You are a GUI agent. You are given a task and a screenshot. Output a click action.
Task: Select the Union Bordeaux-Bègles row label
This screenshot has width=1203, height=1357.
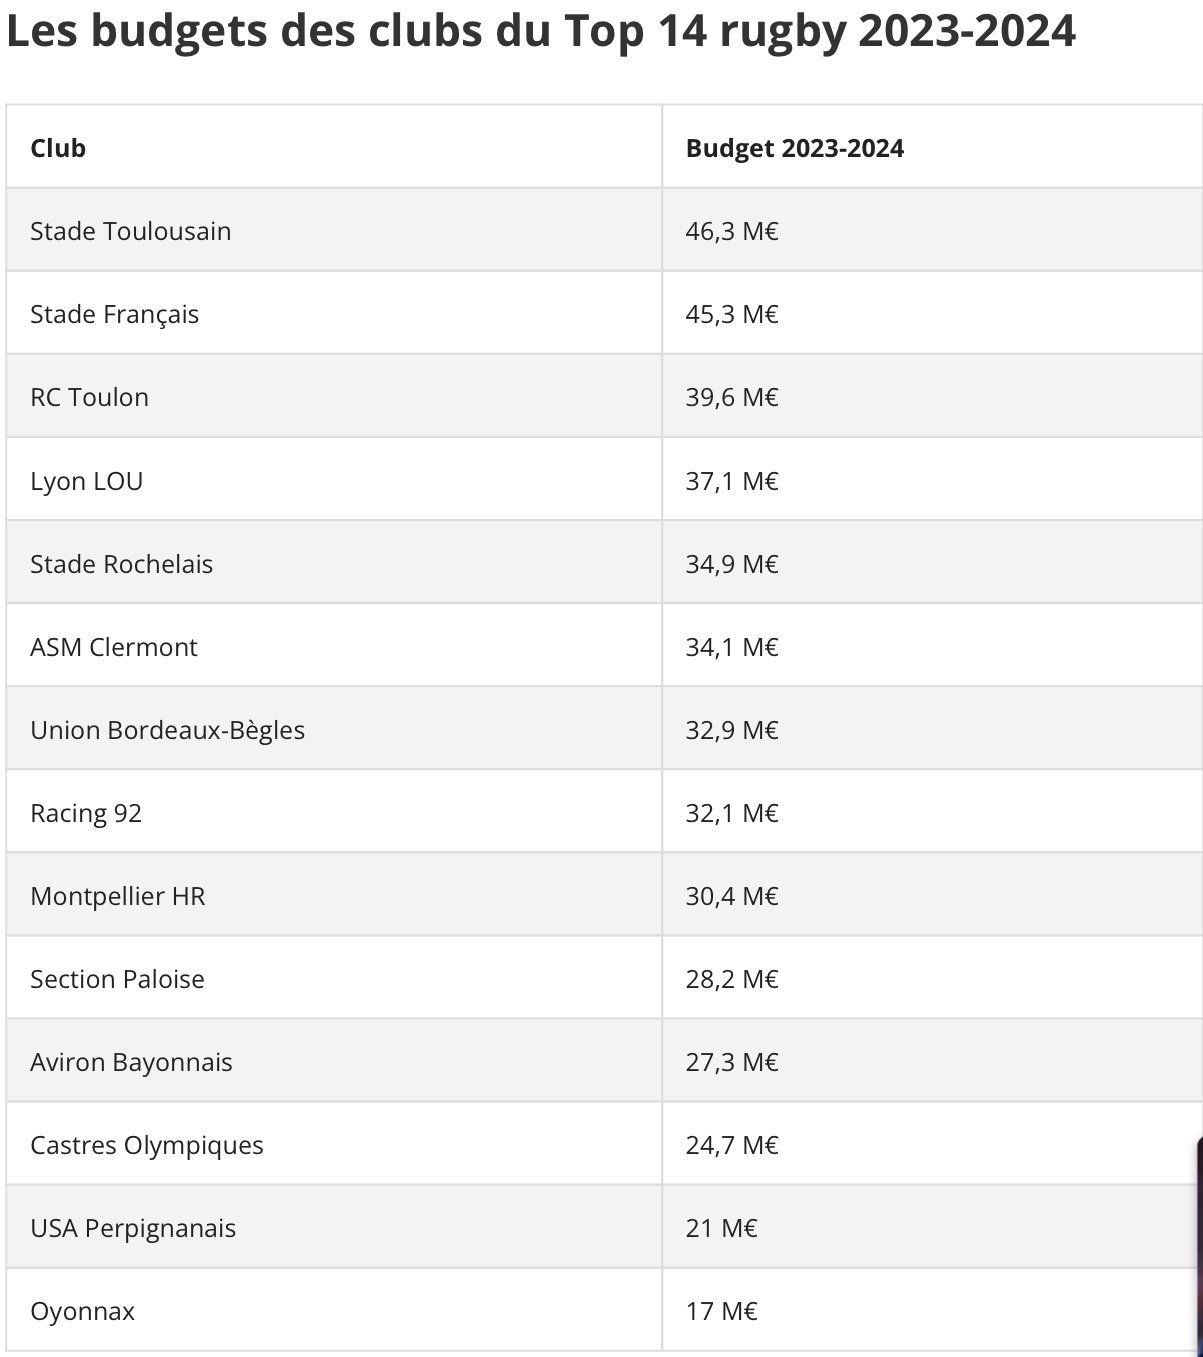168,730
